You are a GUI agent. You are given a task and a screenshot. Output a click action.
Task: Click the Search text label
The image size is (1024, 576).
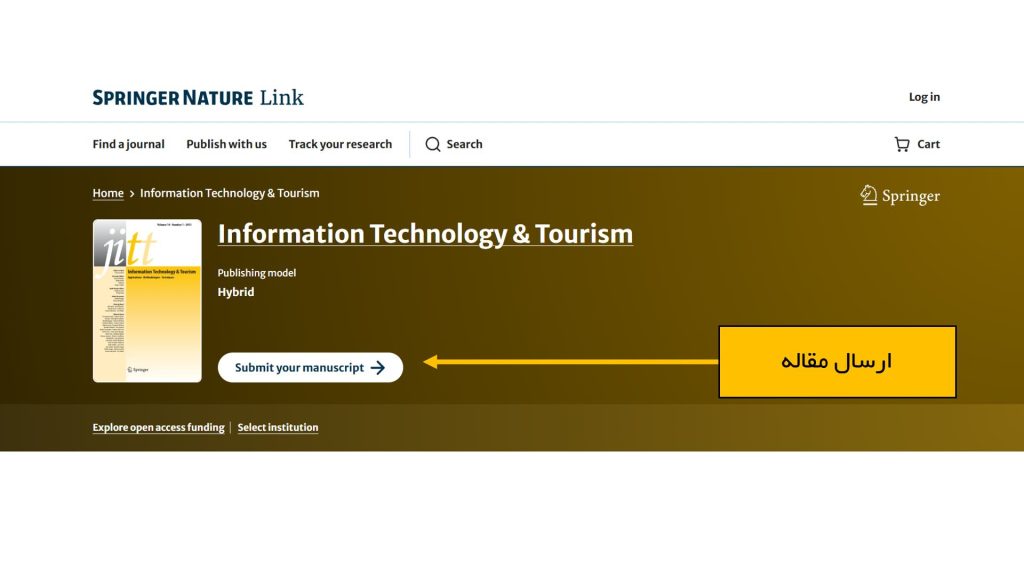pos(464,144)
